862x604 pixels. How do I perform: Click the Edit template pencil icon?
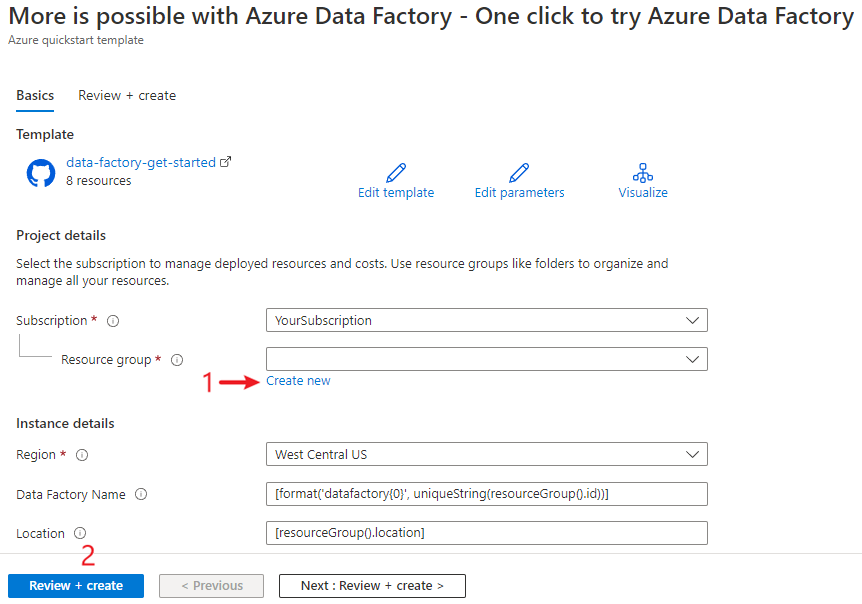(x=396, y=173)
